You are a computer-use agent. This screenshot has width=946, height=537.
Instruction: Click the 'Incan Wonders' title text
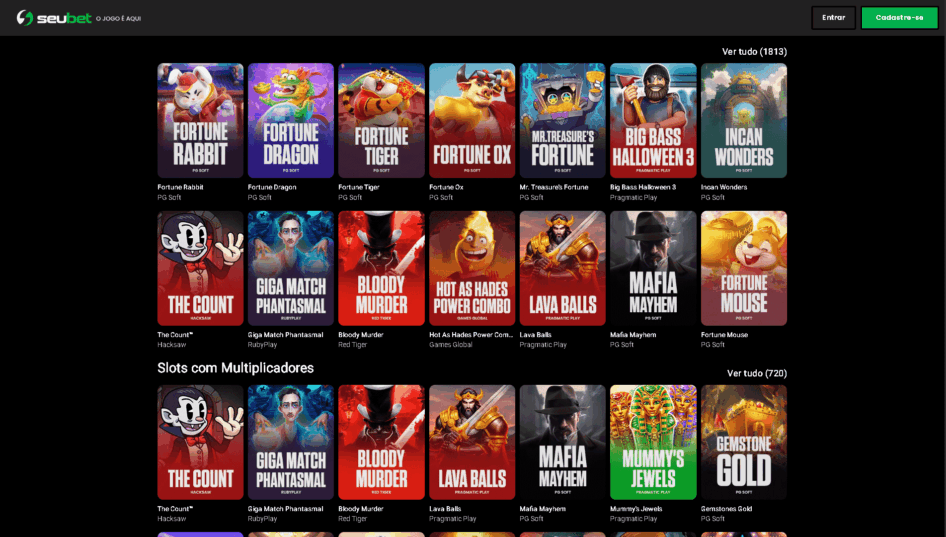click(724, 187)
